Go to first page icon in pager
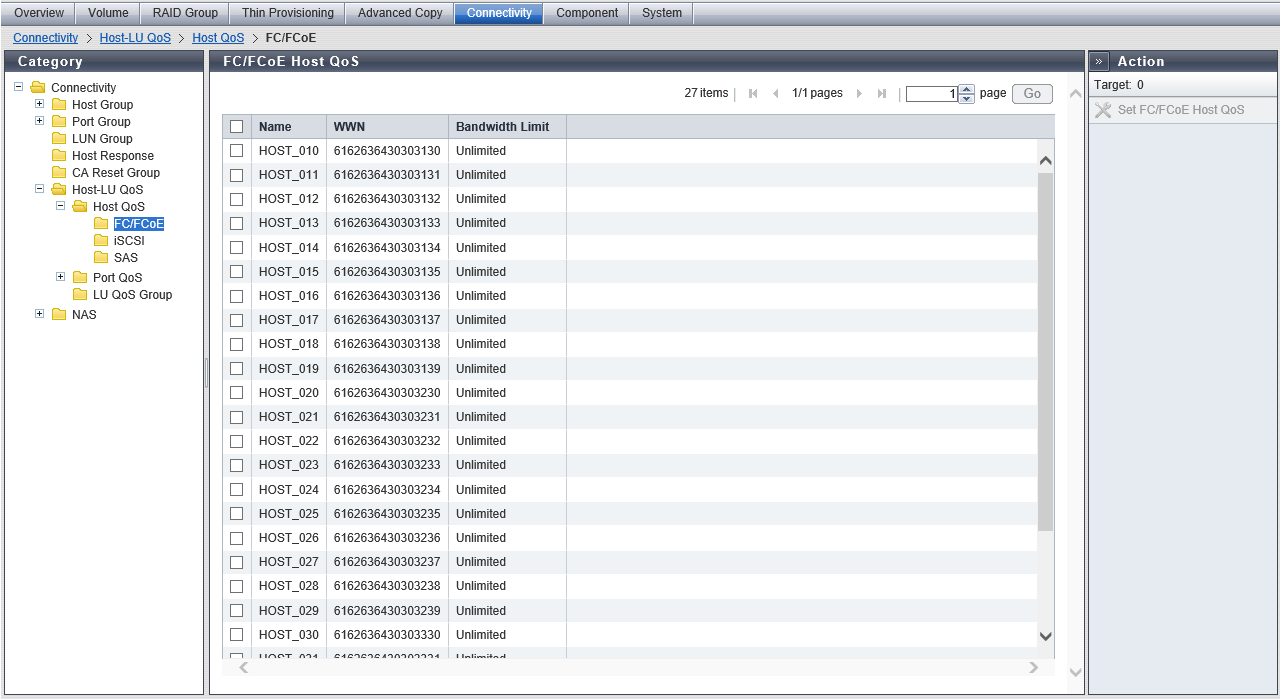This screenshot has height=699, width=1280. [753, 94]
